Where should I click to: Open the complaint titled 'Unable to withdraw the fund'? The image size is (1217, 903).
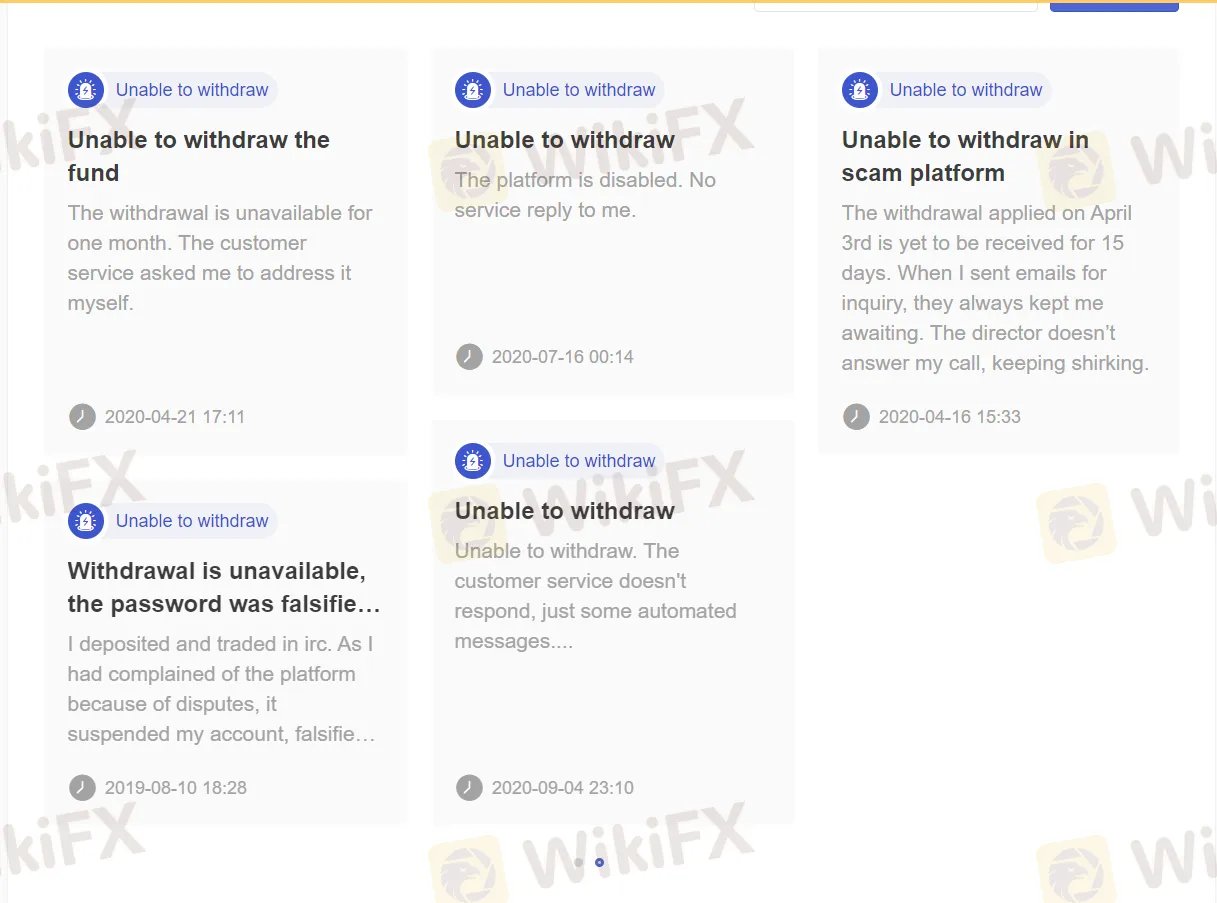click(x=198, y=156)
